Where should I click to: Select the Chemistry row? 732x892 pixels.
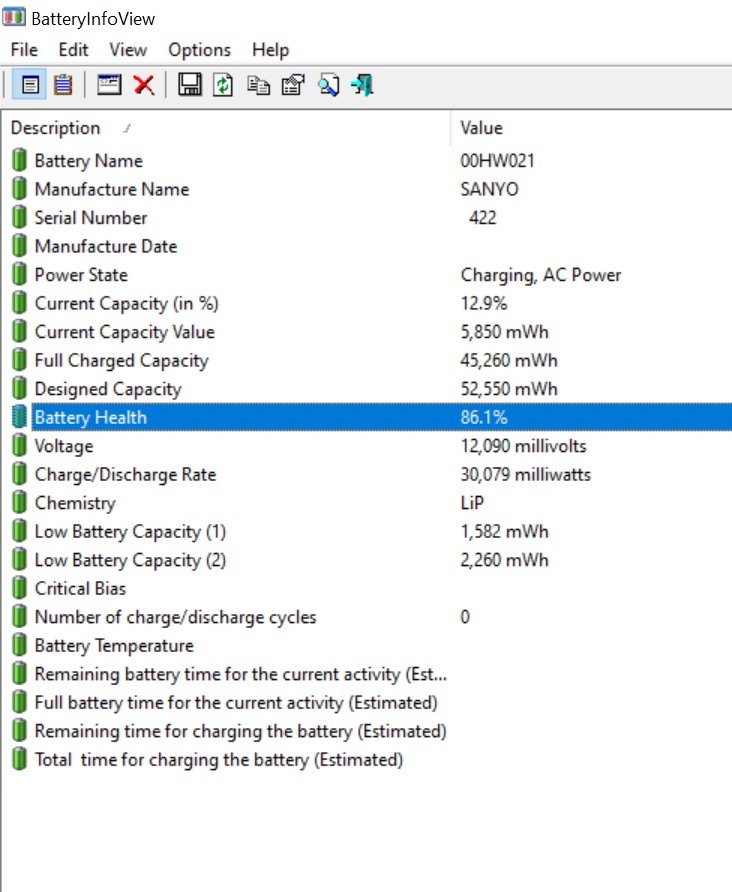[x=367, y=502]
